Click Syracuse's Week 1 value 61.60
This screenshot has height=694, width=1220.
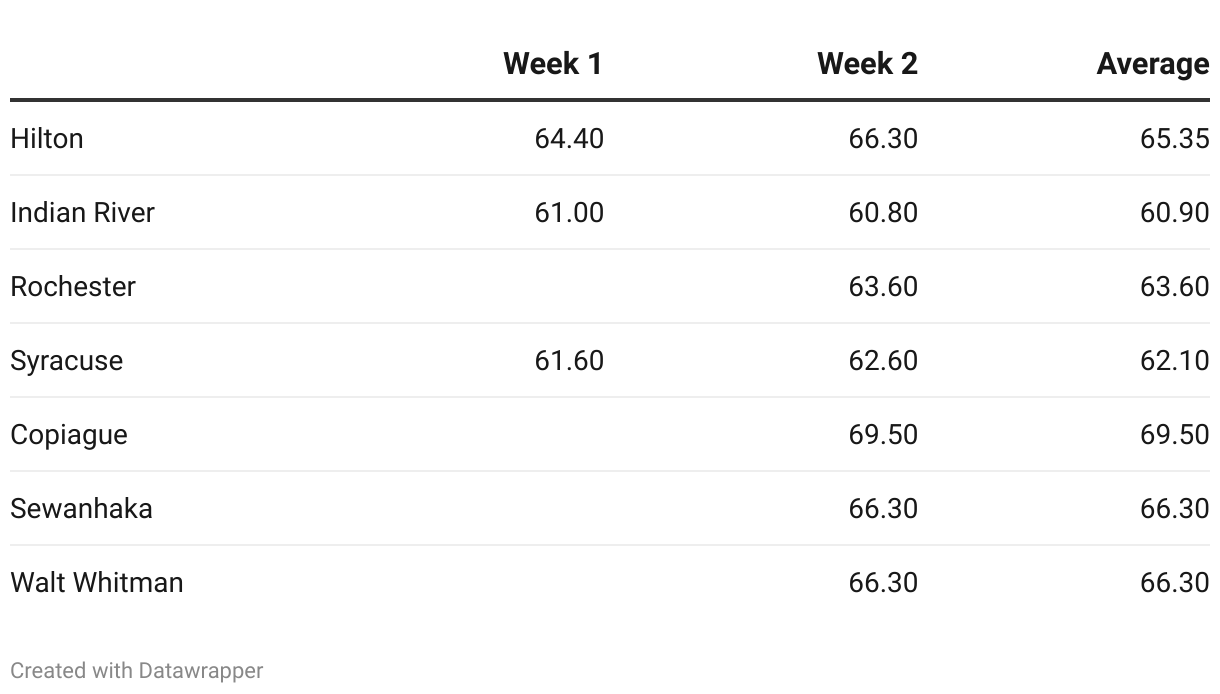569,360
